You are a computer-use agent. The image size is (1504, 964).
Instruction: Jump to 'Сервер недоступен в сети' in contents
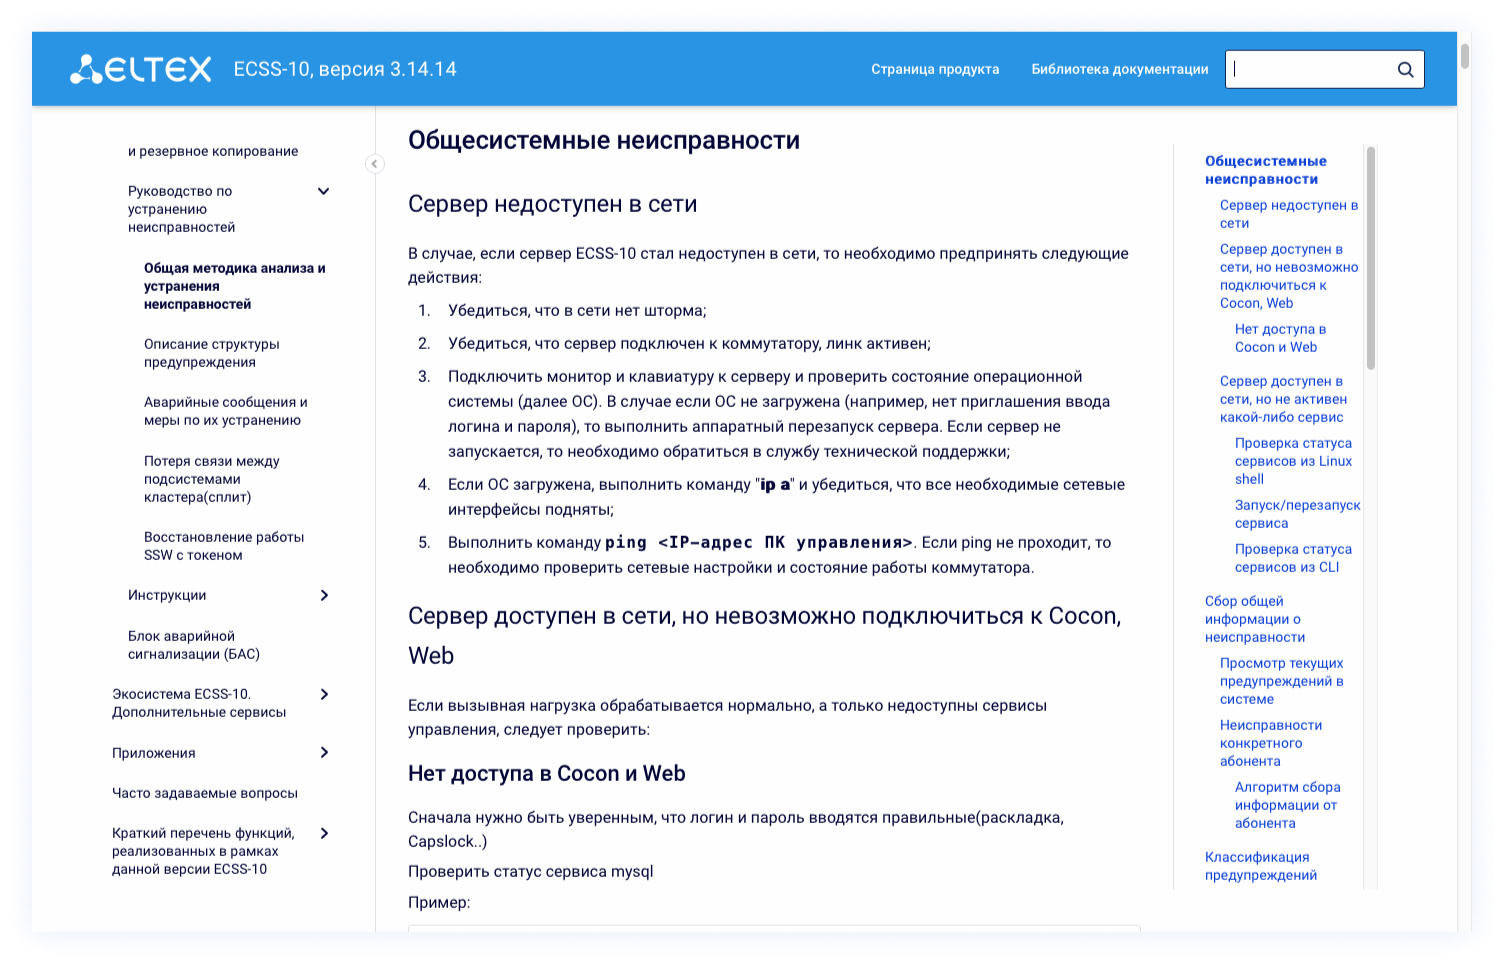click(1288, 214)
